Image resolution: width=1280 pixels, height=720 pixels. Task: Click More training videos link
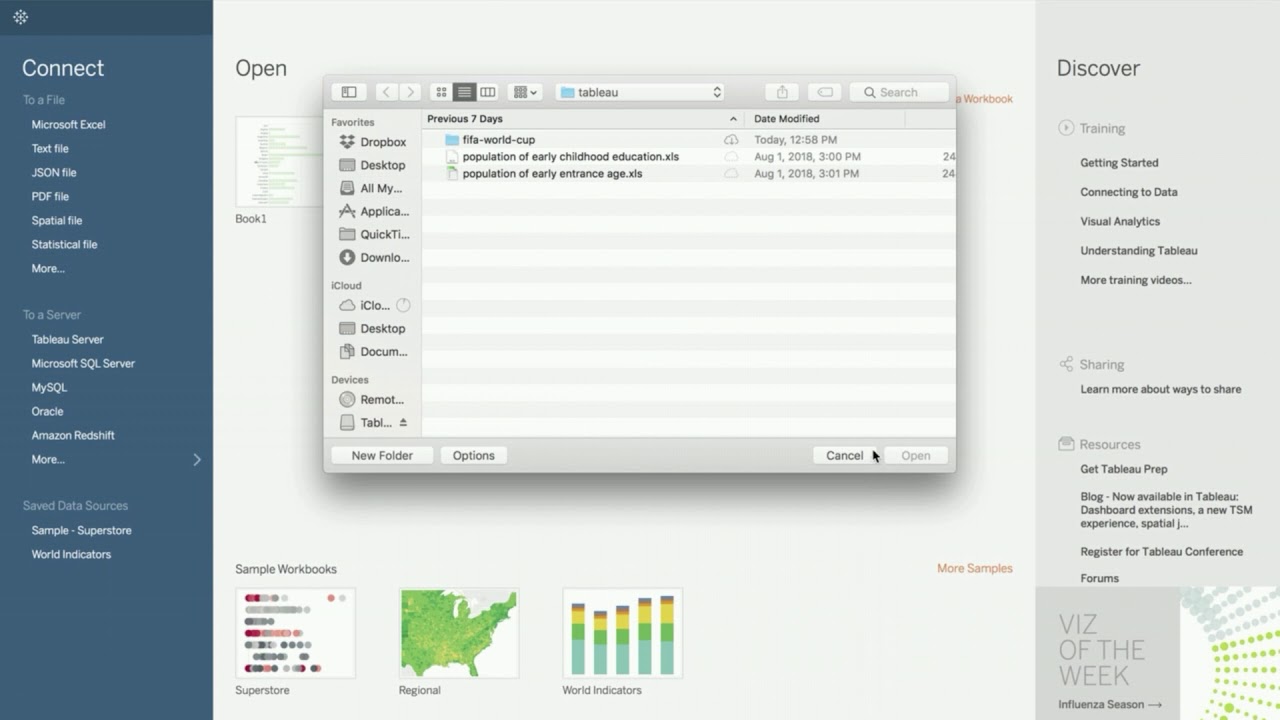[x=1136, y=281]
